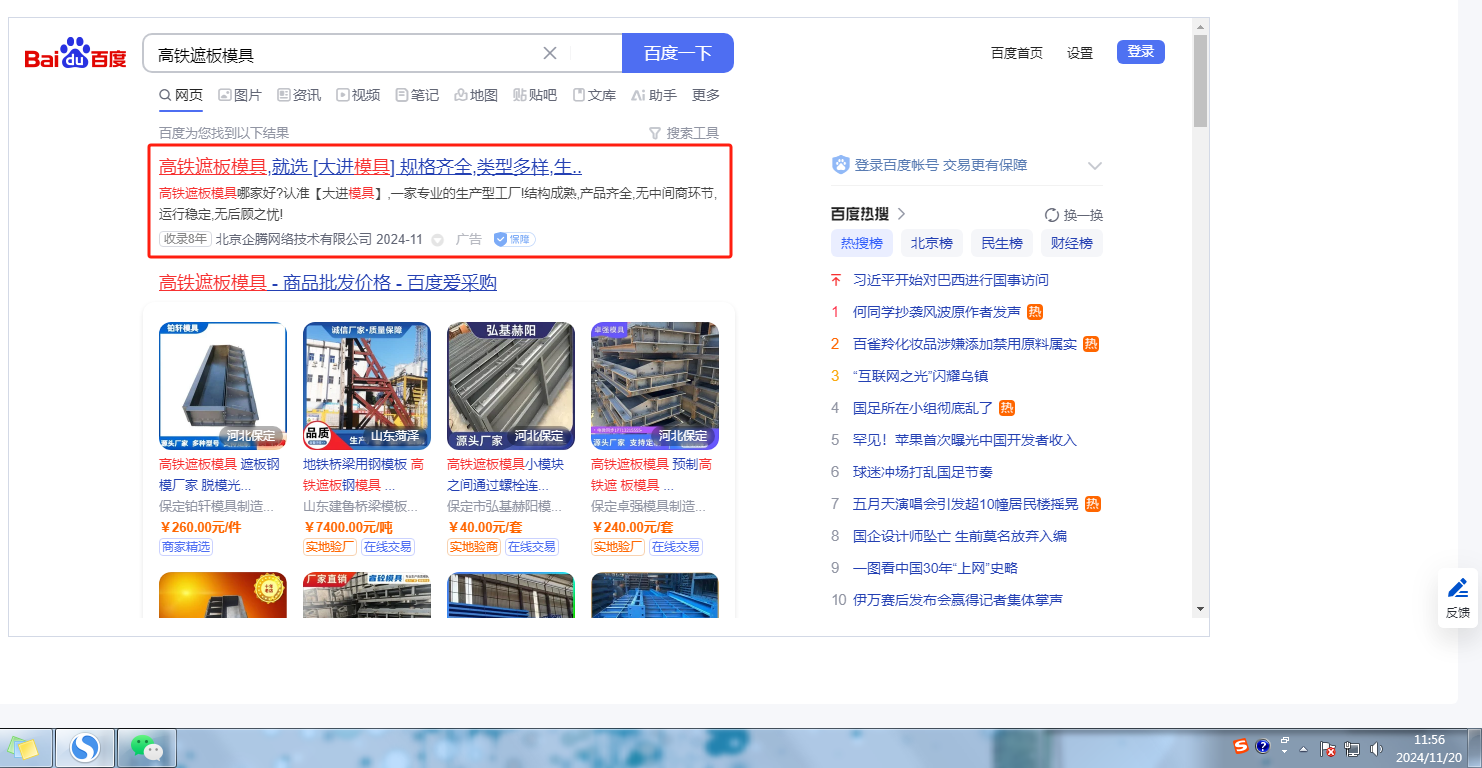The height and width of the screenshot is (768, 1482).
Task: Open the 更多 menu
Action: tap(706, 95)
